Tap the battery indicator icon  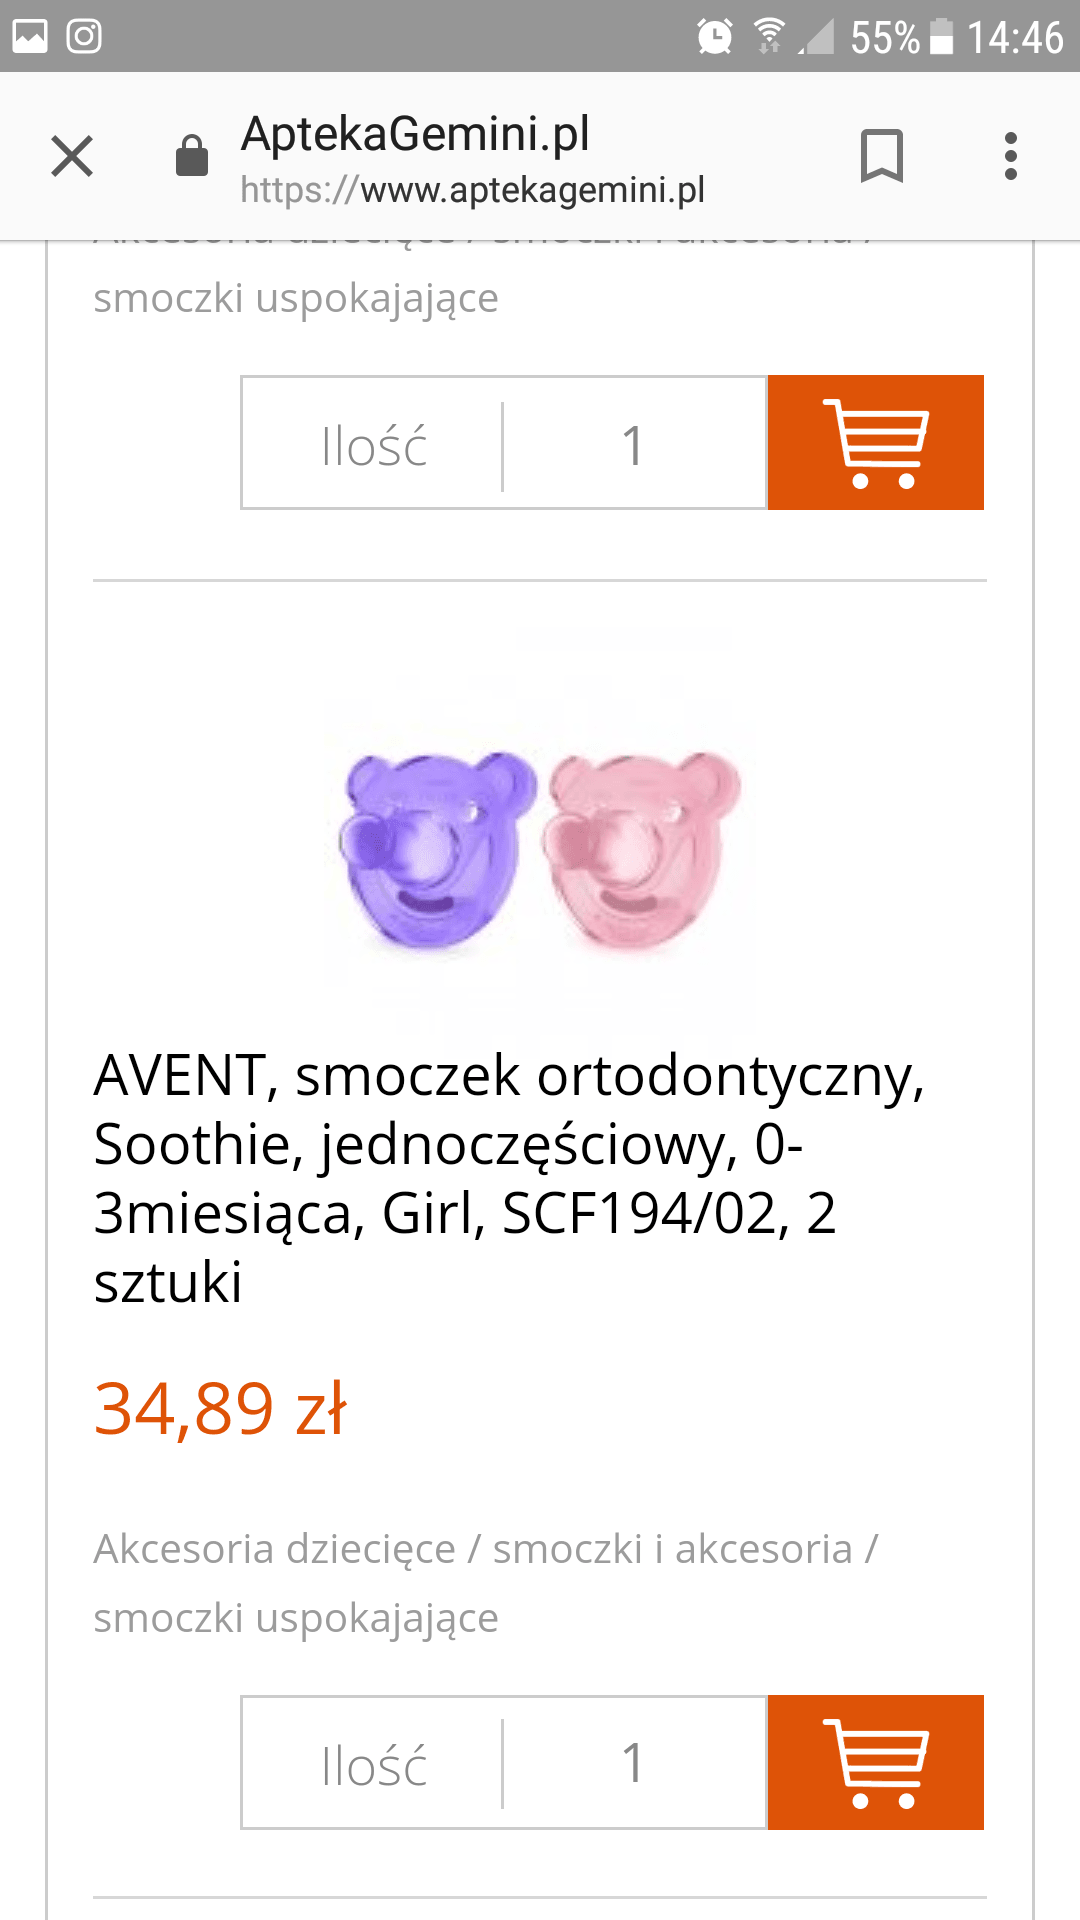941,37
